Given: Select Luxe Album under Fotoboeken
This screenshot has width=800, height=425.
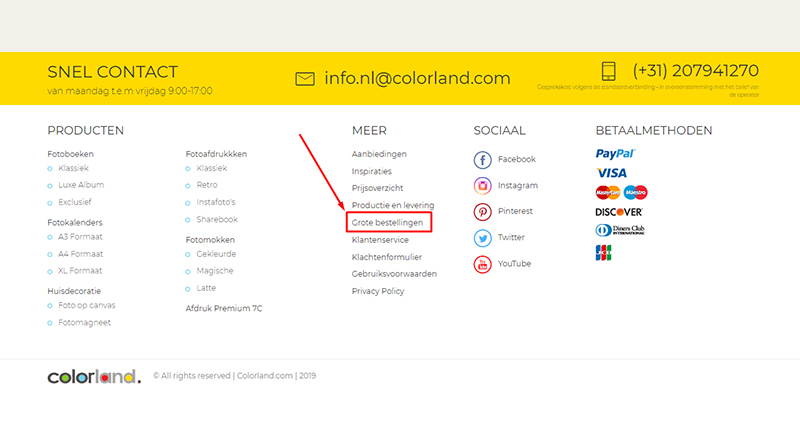Looking at the screenshot, I should [x=81, y=185].
